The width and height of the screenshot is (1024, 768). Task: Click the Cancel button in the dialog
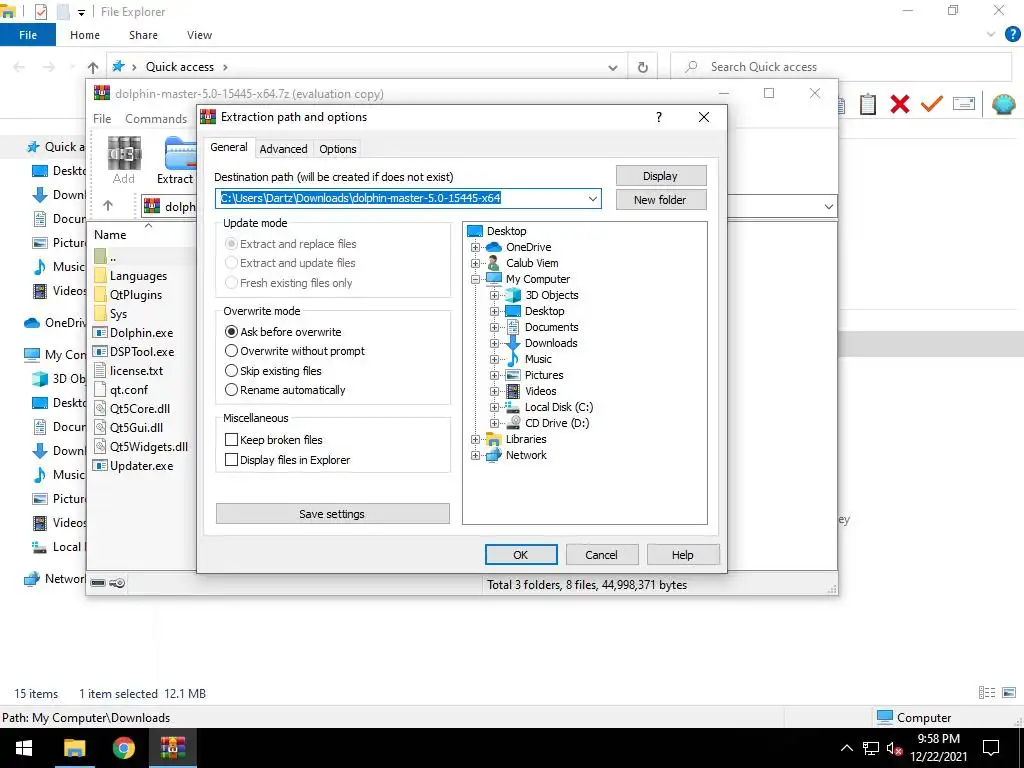[601, 554]
